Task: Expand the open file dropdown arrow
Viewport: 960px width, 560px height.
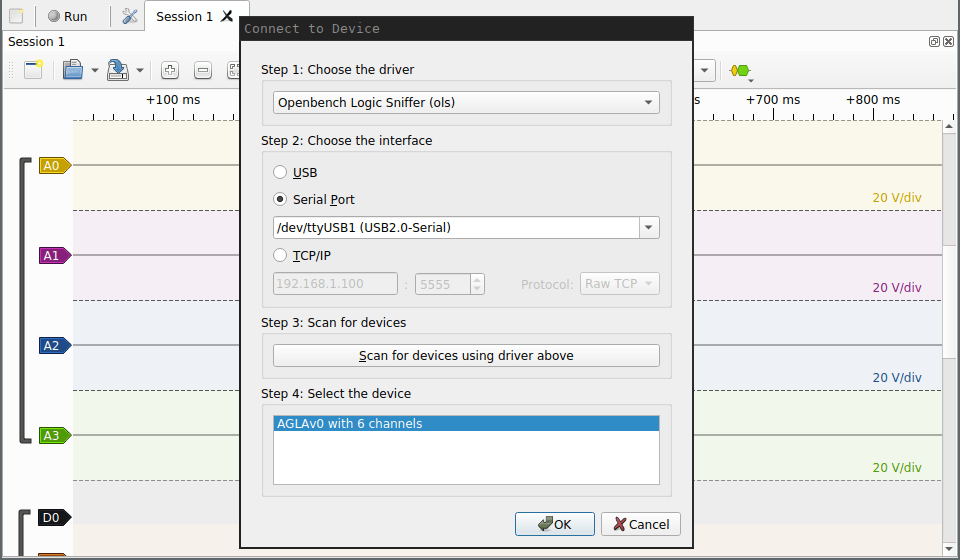Action: point(94,70)
